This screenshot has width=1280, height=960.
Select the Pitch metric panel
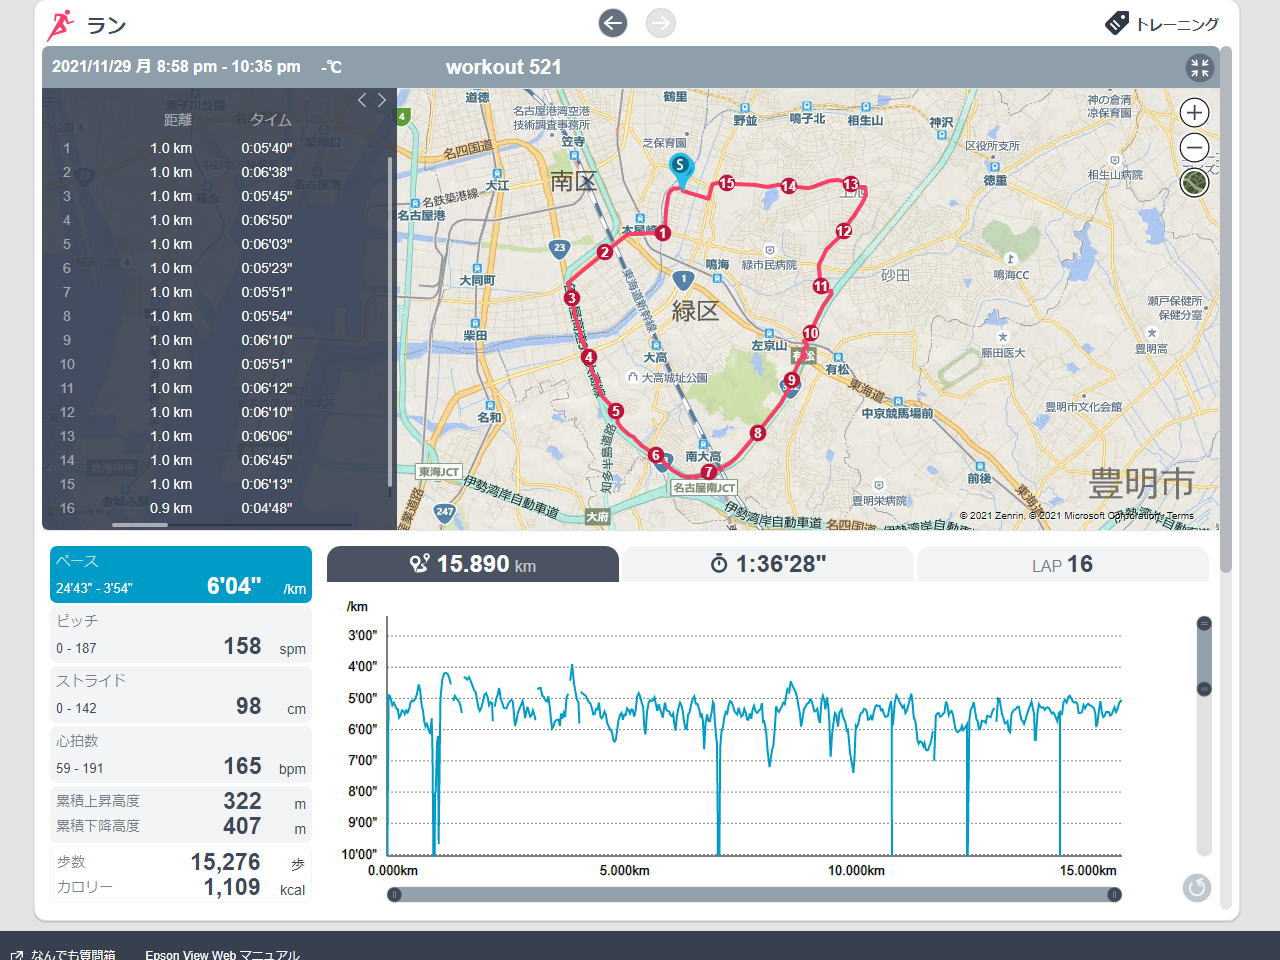(180, 635)
